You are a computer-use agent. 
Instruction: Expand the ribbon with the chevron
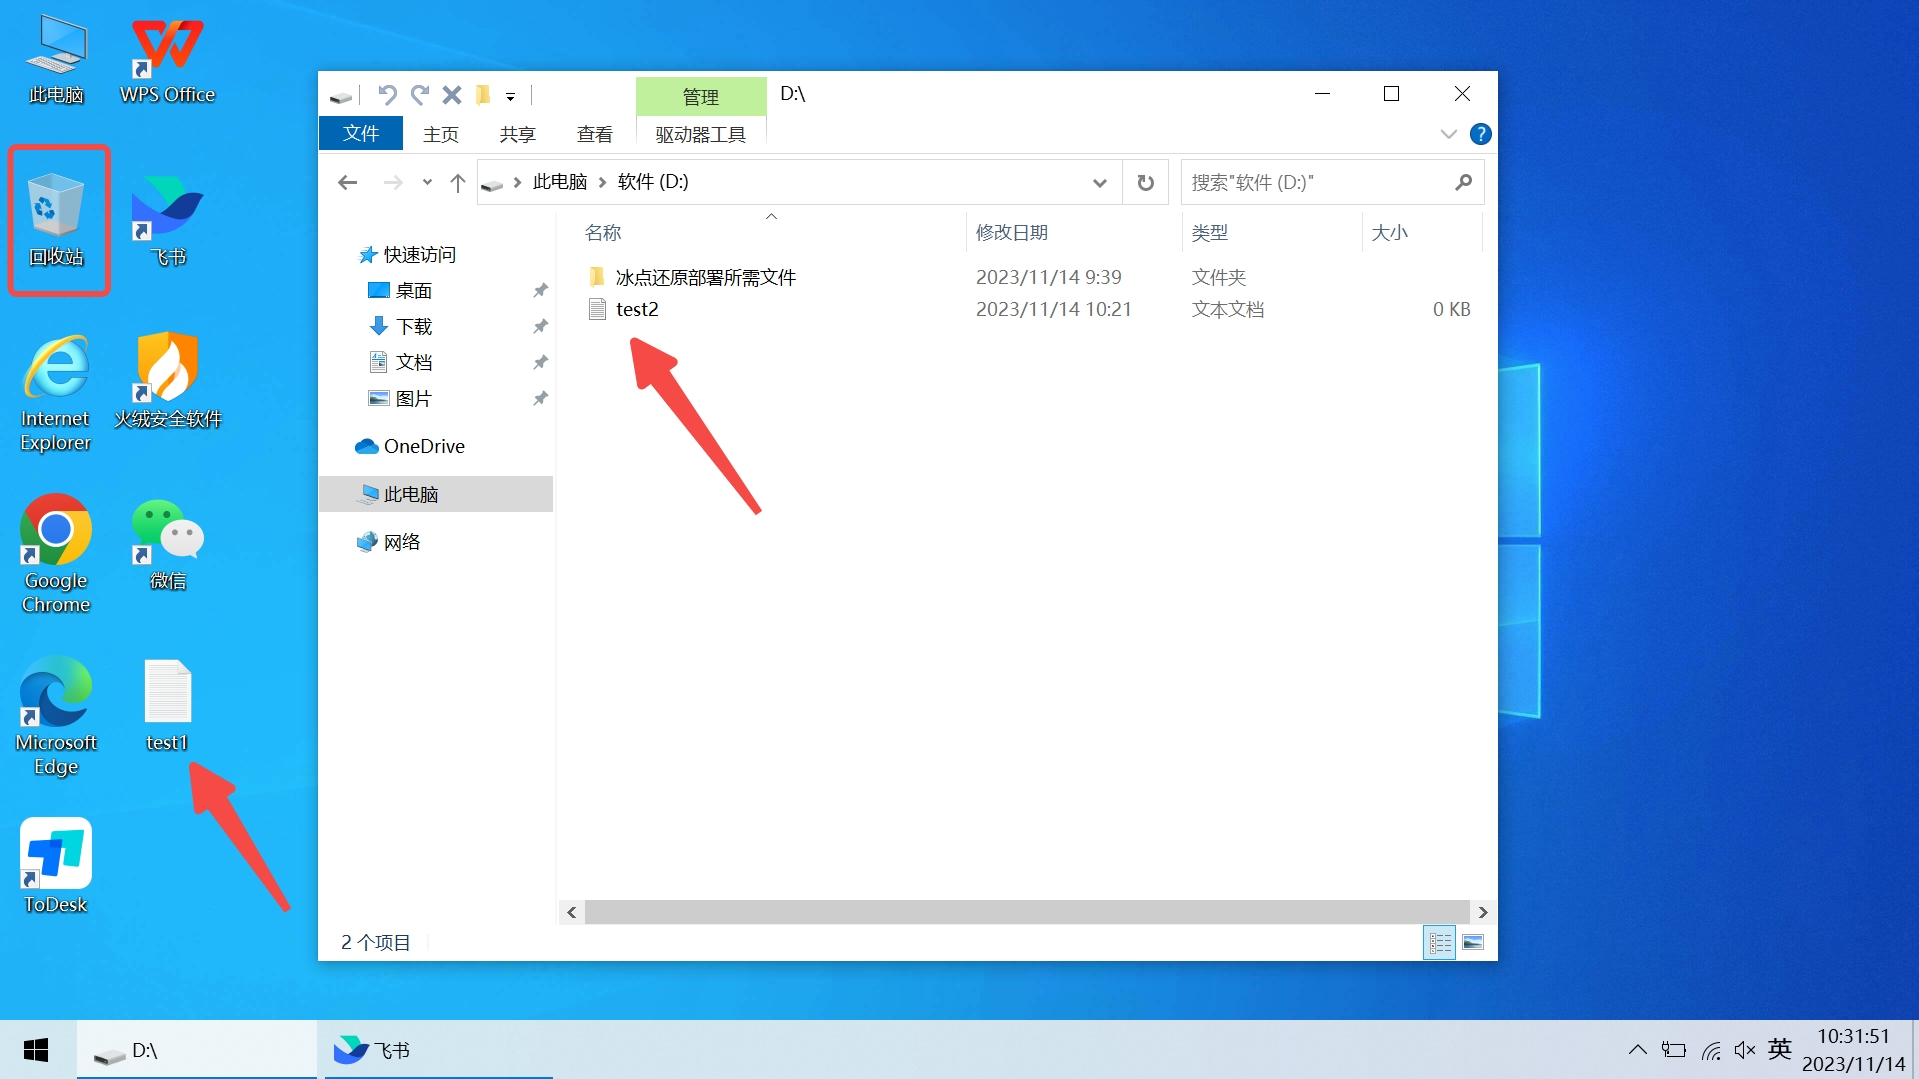tap(1448, 134)
